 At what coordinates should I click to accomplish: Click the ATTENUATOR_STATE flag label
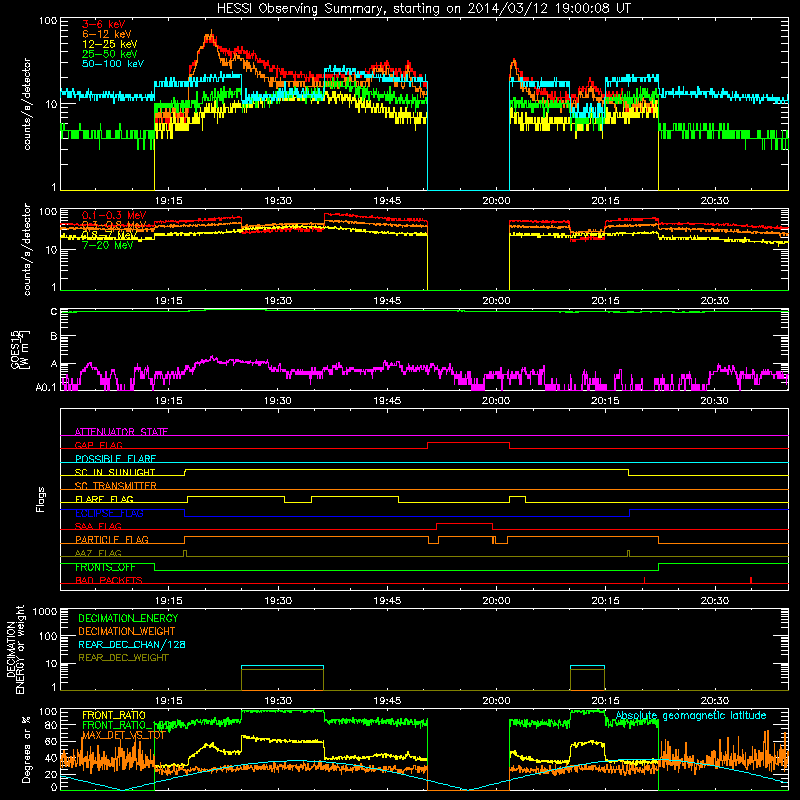pos(121,432)
